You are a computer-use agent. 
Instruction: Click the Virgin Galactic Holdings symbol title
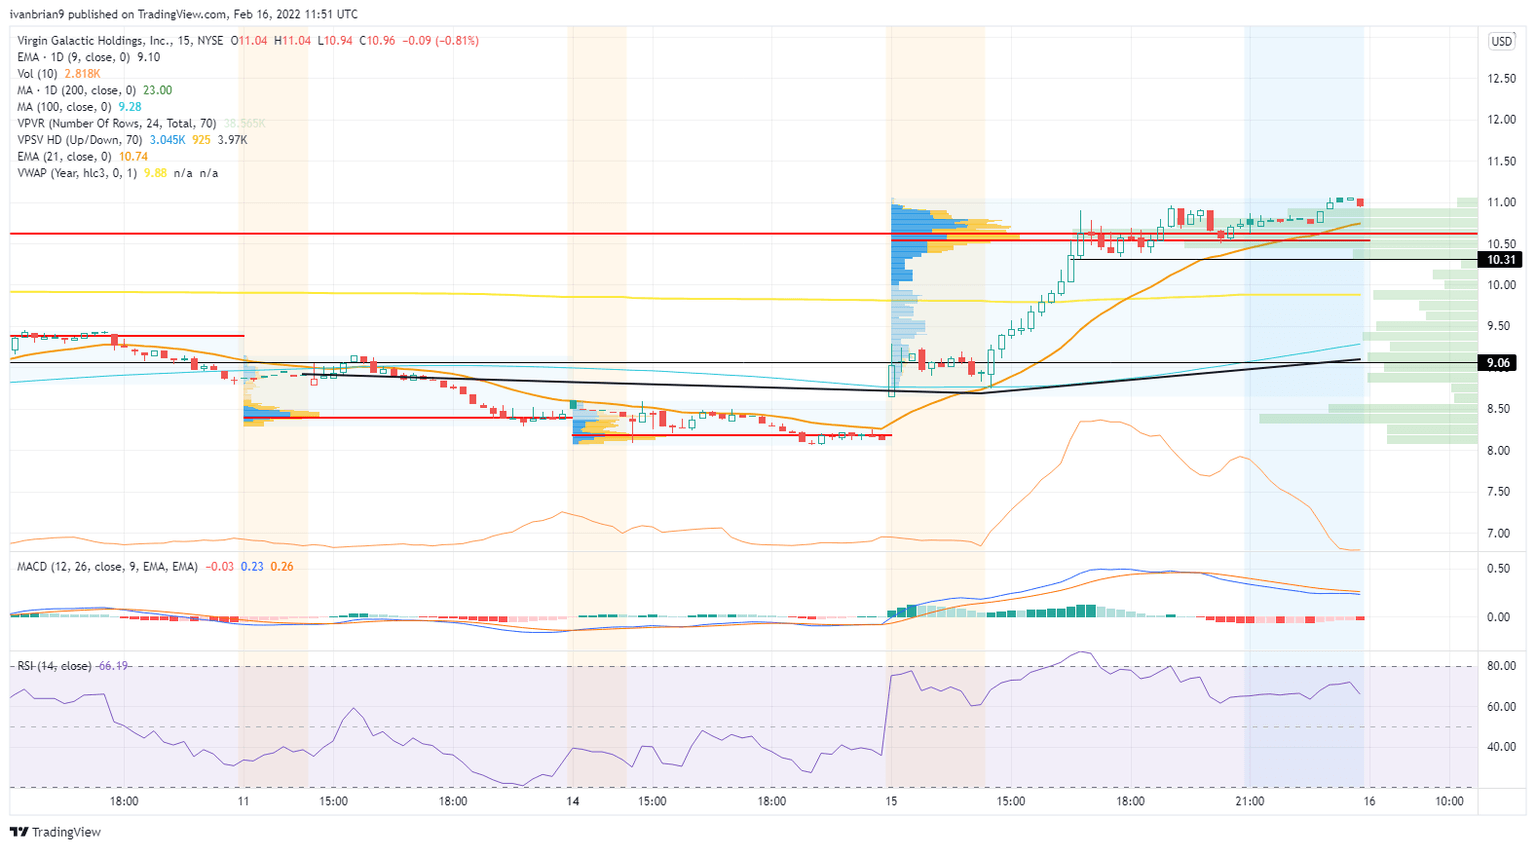pyautogui.click(x=120, y=41)
